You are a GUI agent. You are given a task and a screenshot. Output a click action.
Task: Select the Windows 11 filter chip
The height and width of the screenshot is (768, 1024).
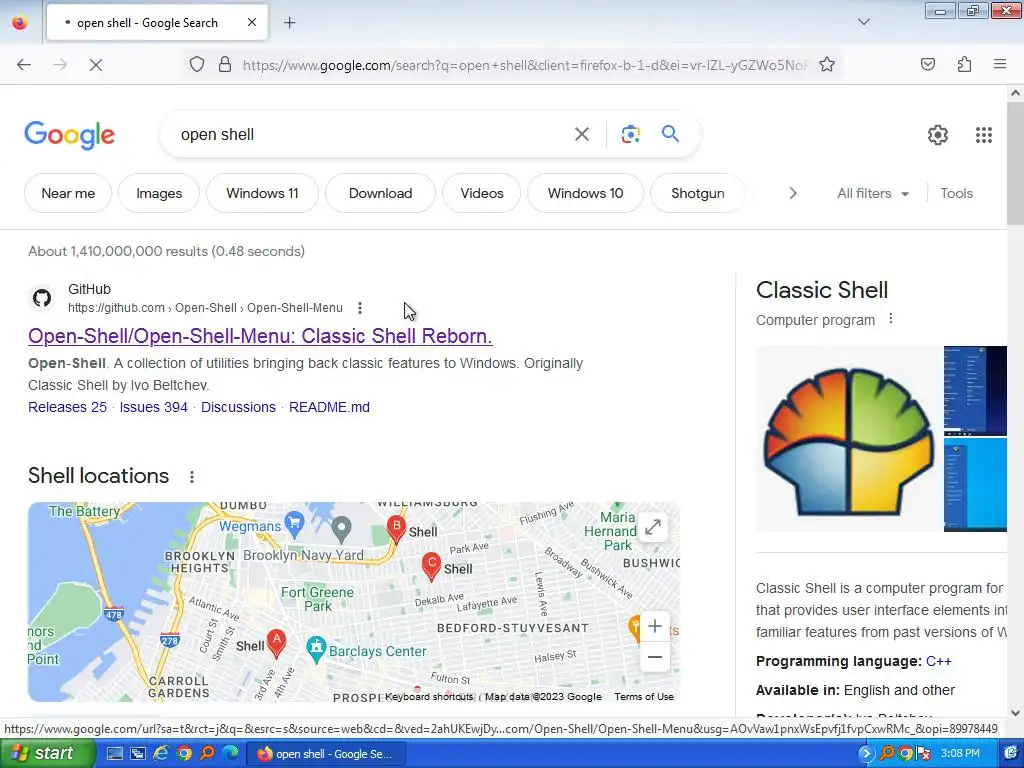262,193
